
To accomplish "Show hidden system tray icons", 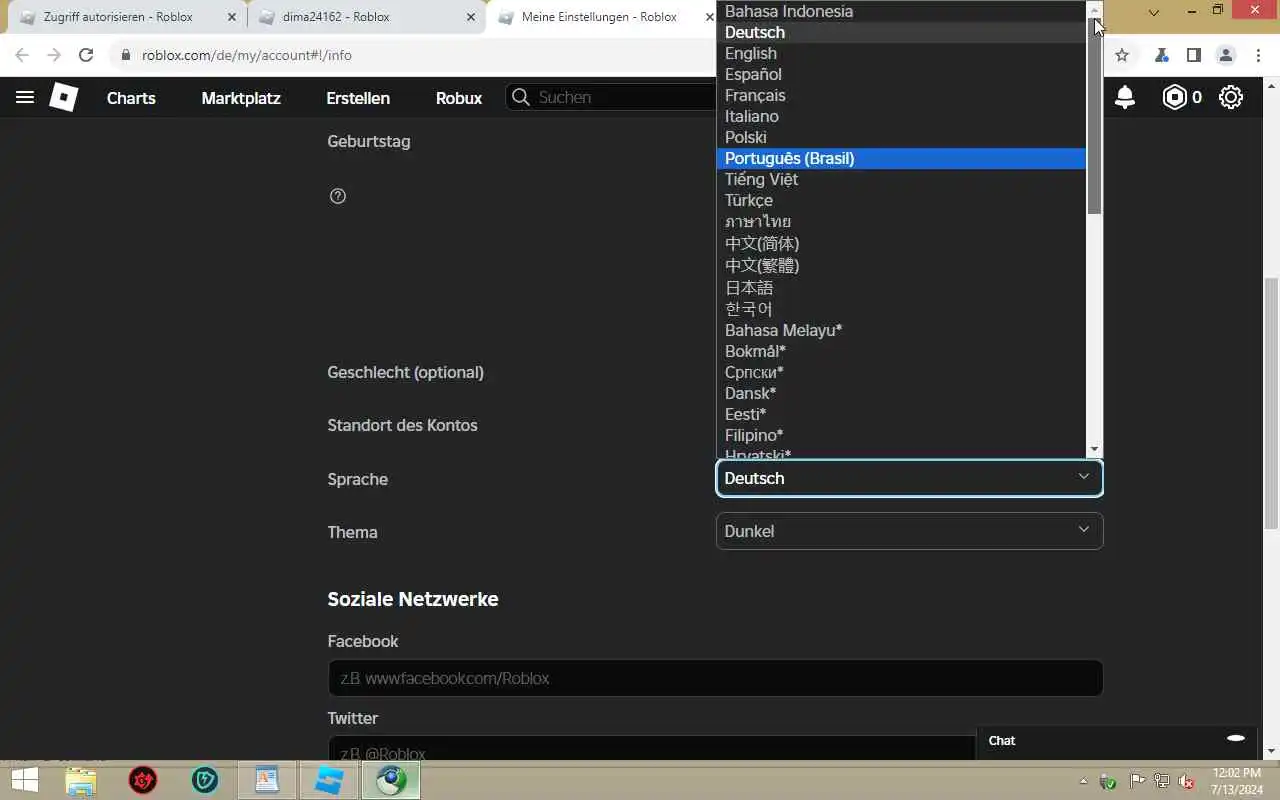I will coord(1084,781).
